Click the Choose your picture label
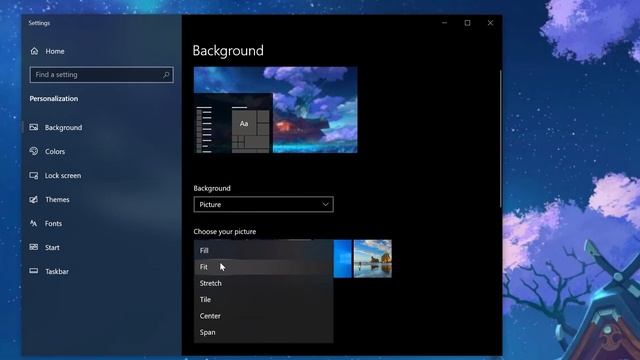 (225, 231)
